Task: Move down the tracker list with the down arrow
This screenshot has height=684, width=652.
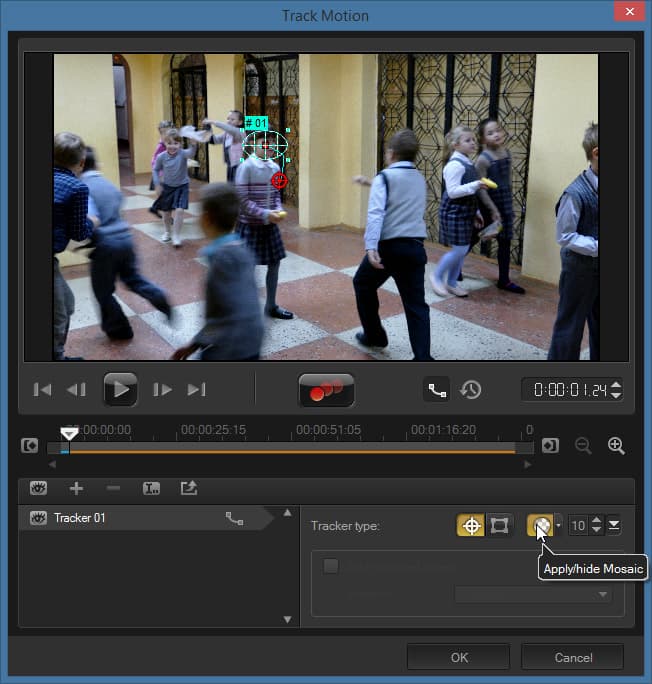Action: click(x=287, y=619)
